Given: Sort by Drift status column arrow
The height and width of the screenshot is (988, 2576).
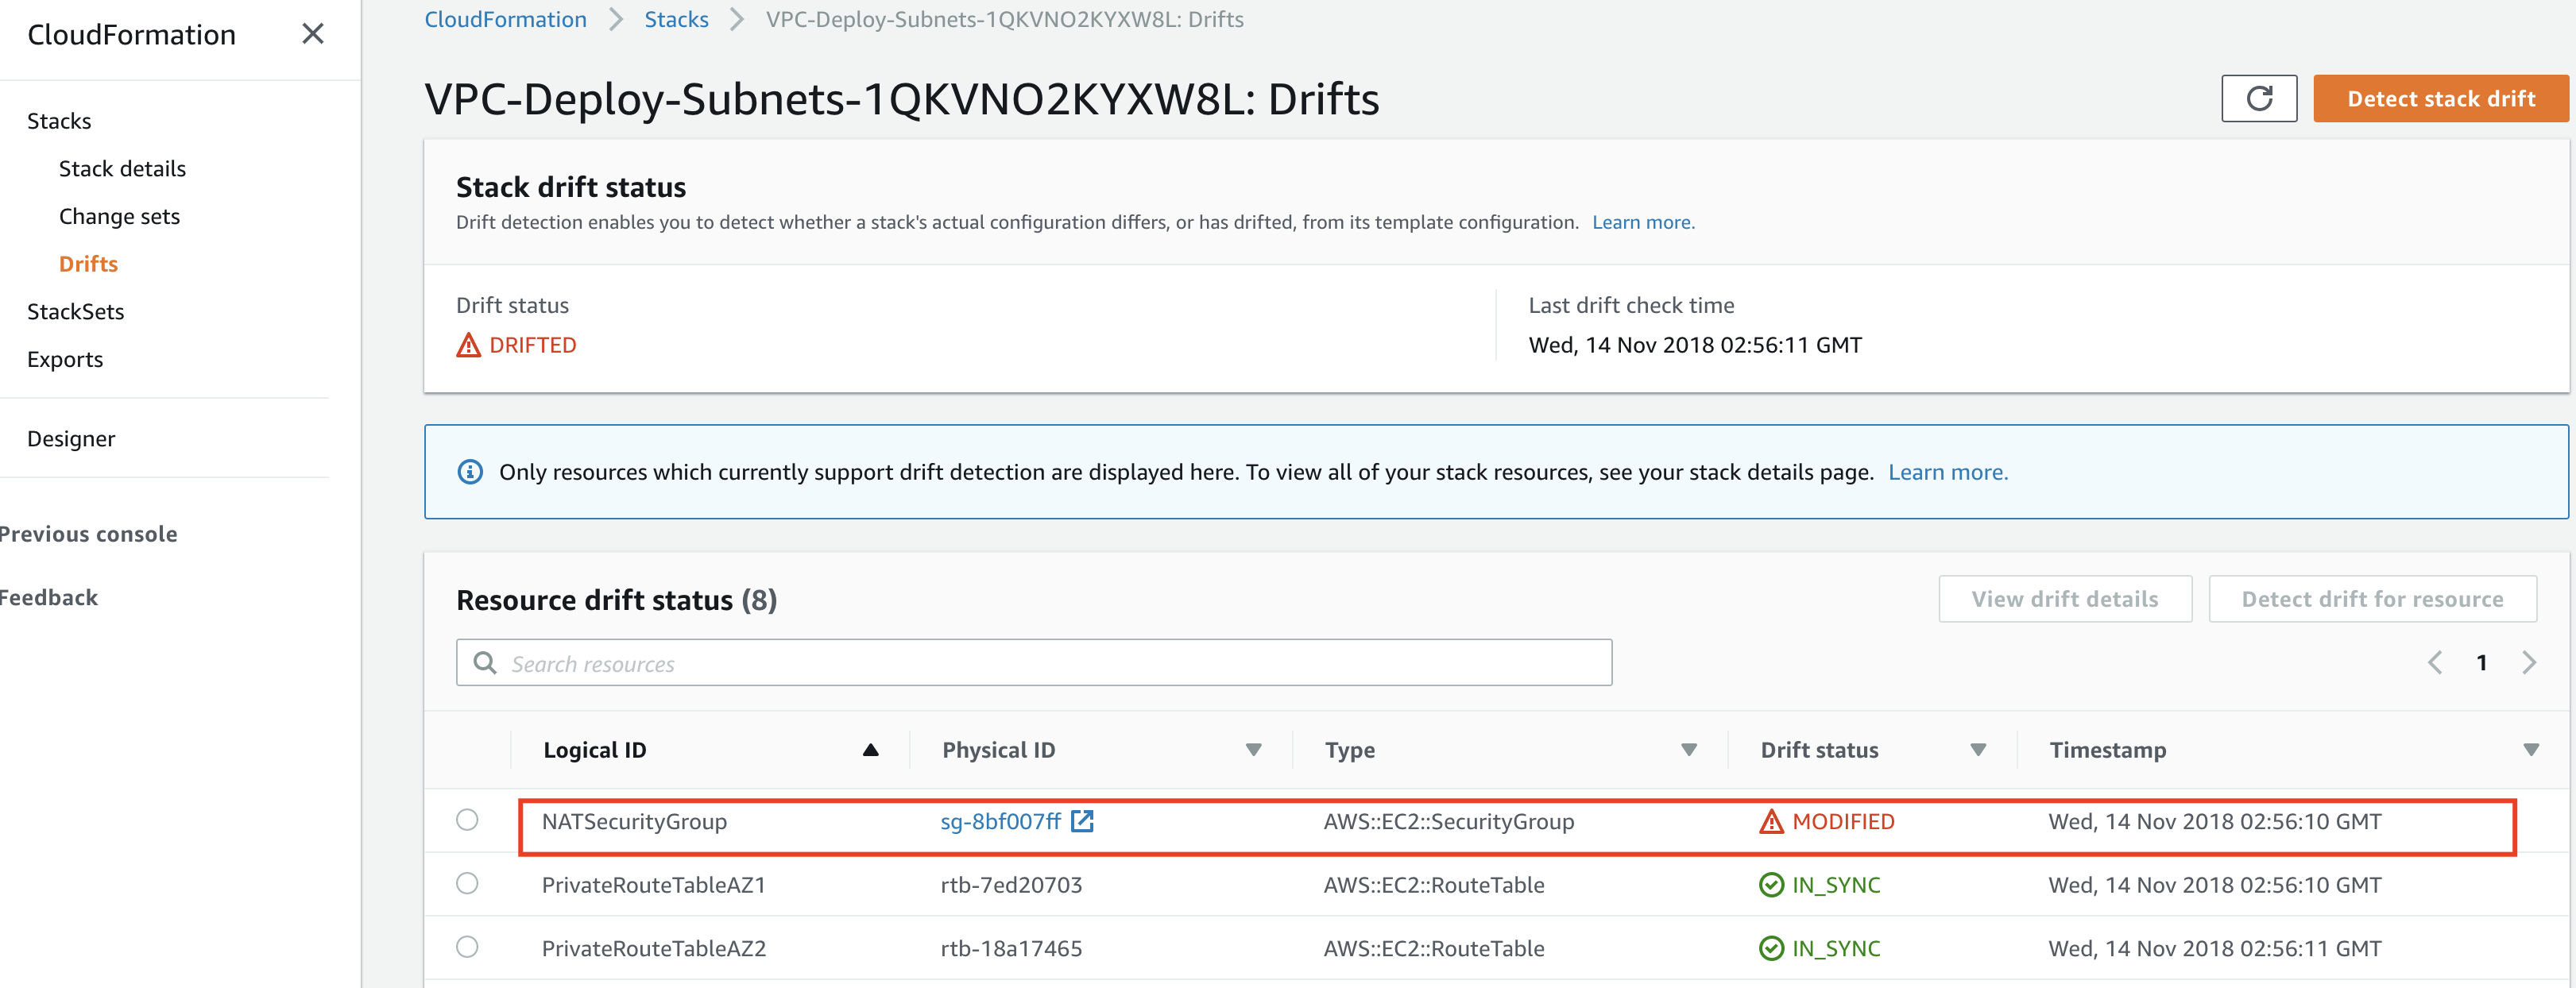Looking at the screenshot, I should pyautogui.click(x=1977, y=750).
